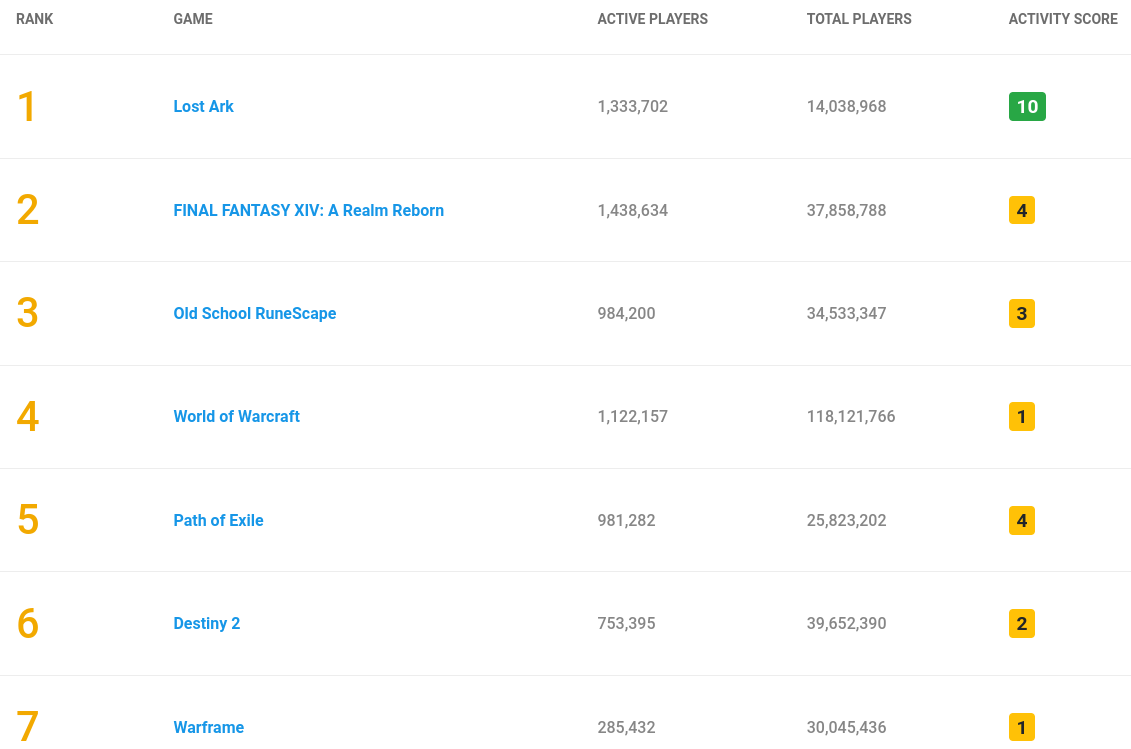The height and width of the screenshot is (749, 1131).
Task: Open FINAL FANTASY XIV: A Realm Reborn link
Action: point(309,211)
